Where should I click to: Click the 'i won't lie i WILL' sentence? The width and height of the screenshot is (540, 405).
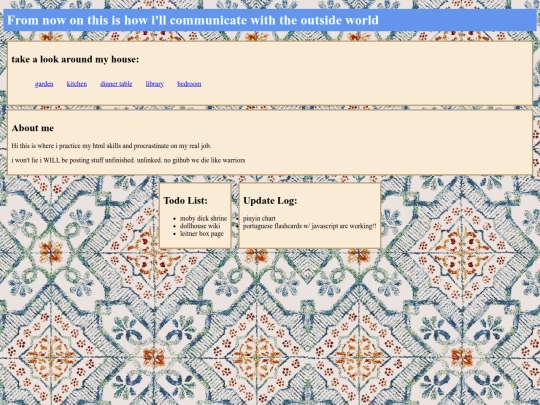[x=128, y=160]
